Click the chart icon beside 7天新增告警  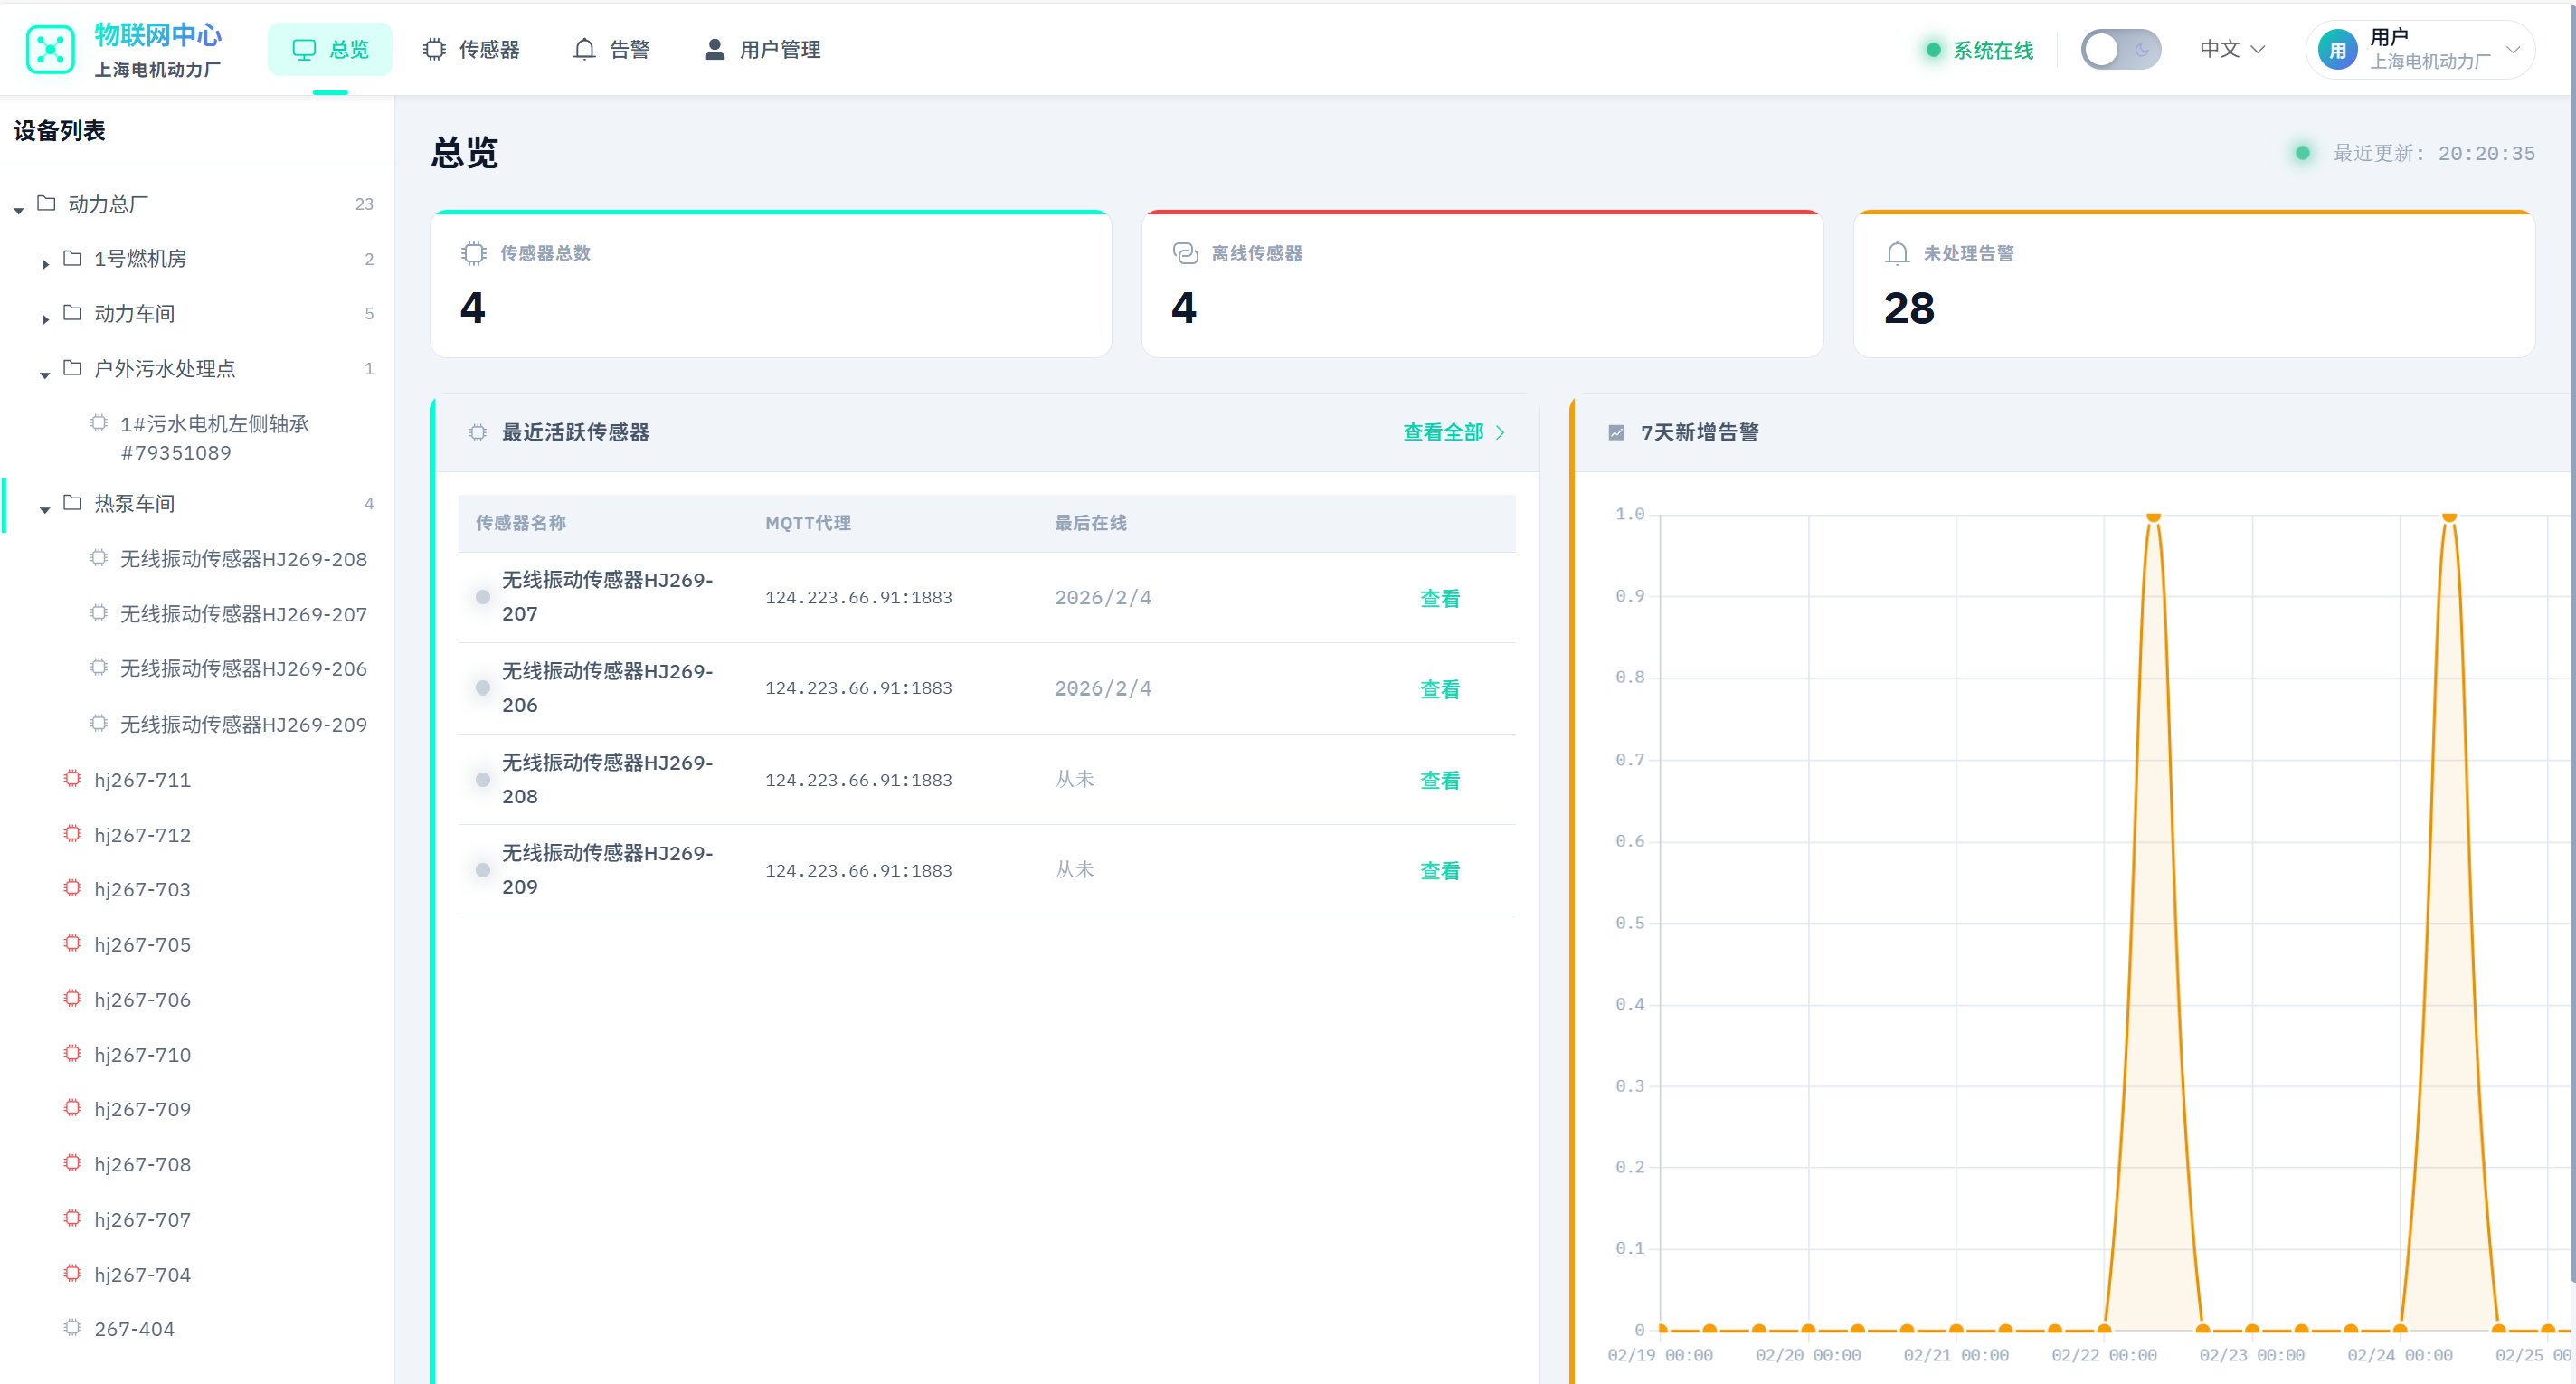[x=1616, y=432]
